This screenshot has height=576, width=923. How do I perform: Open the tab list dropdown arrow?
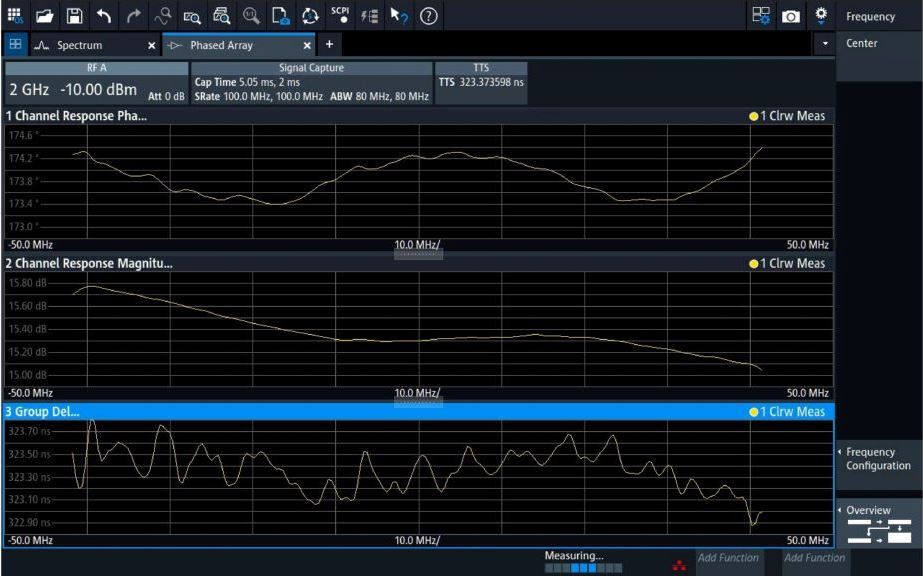point(825,45)
